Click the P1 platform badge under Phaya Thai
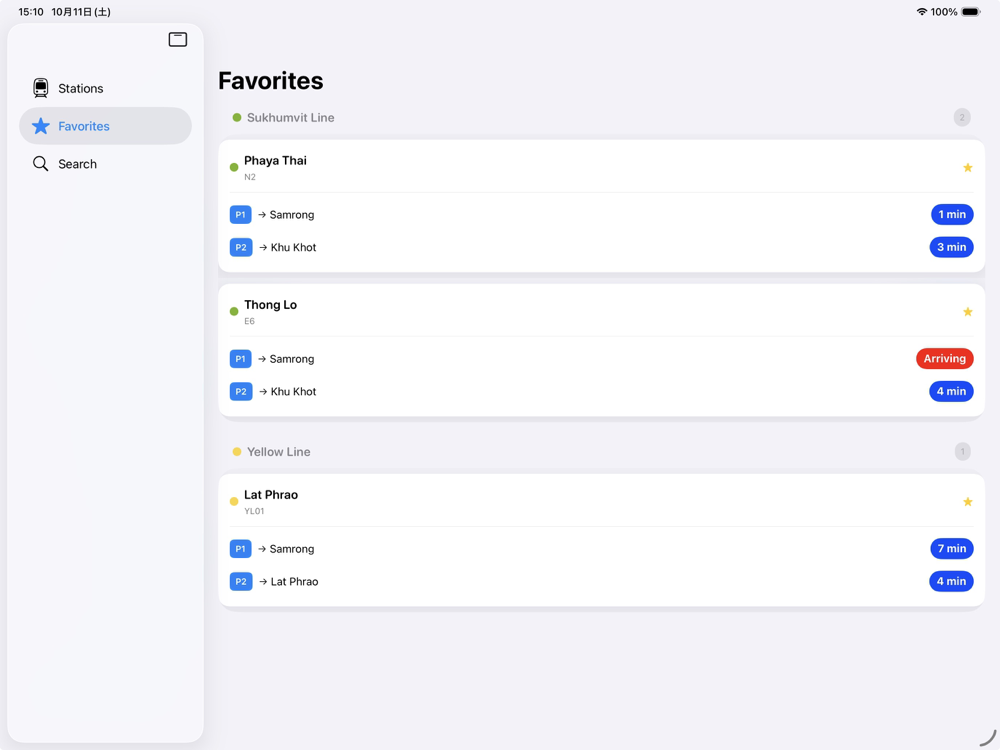 241,215
